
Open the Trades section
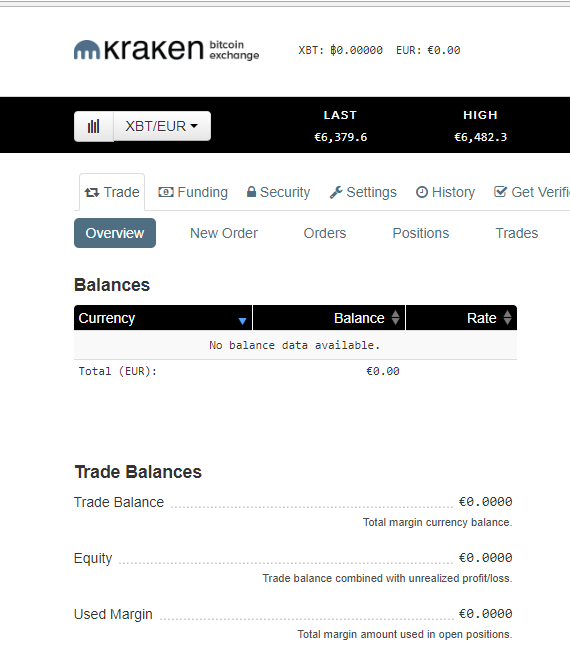coord(517,233)
